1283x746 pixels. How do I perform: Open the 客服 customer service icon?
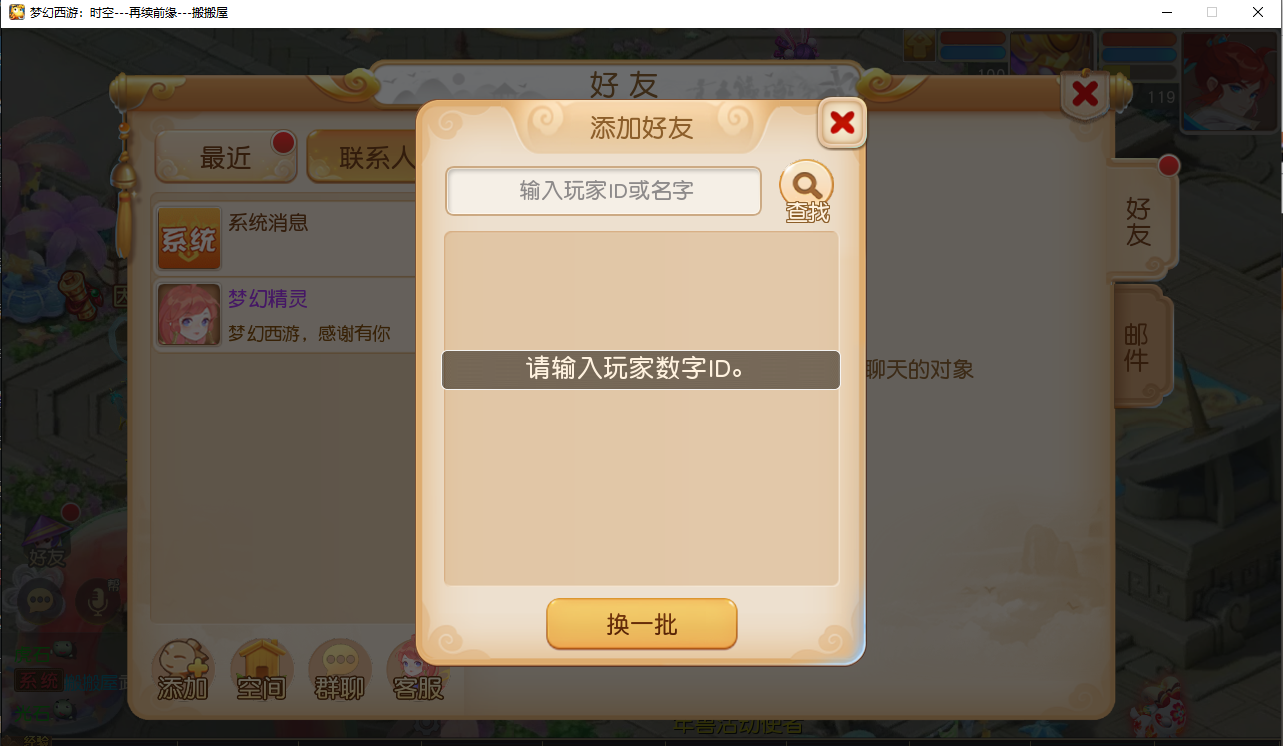pos(418,670)
